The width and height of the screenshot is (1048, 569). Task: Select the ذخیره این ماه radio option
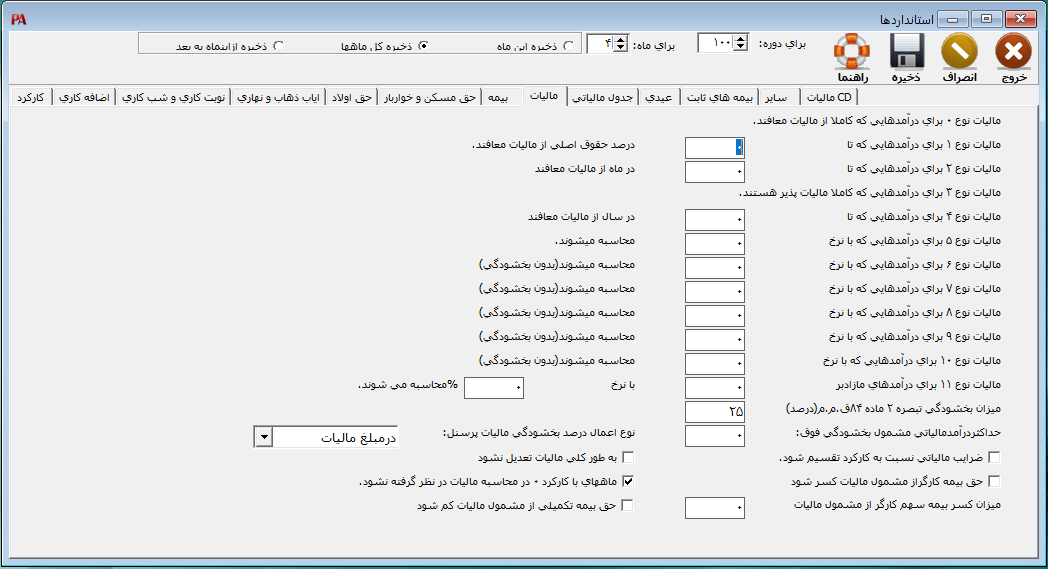point(569,45)
